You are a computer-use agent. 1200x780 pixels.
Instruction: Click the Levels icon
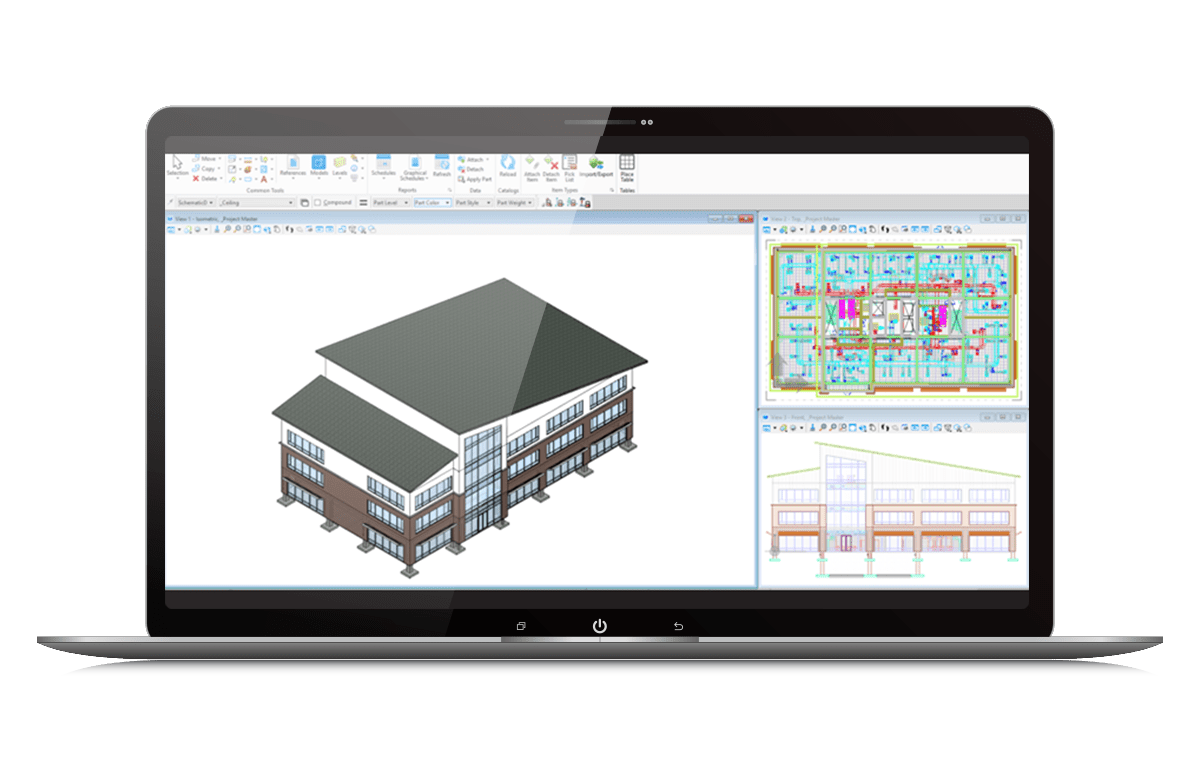(340, 166)
